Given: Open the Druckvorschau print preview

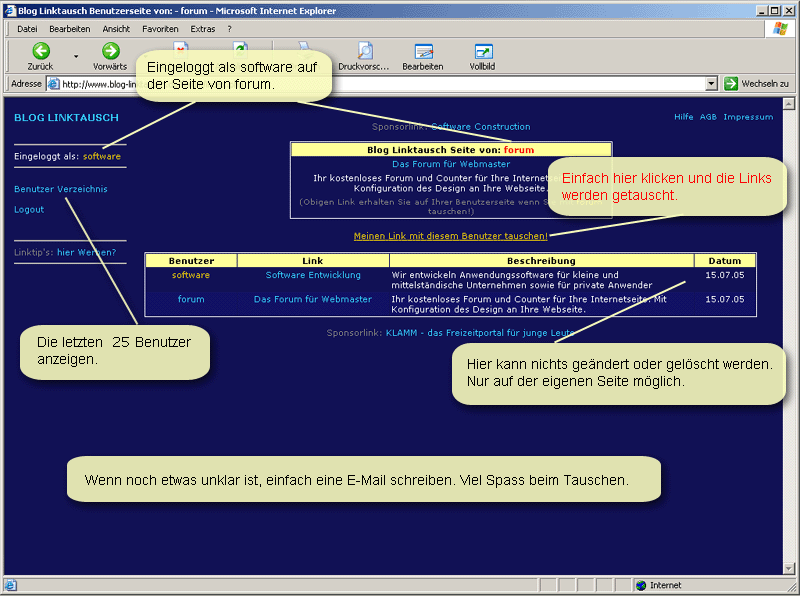Looking at the screenshot, I should click(x=365, y=51).
